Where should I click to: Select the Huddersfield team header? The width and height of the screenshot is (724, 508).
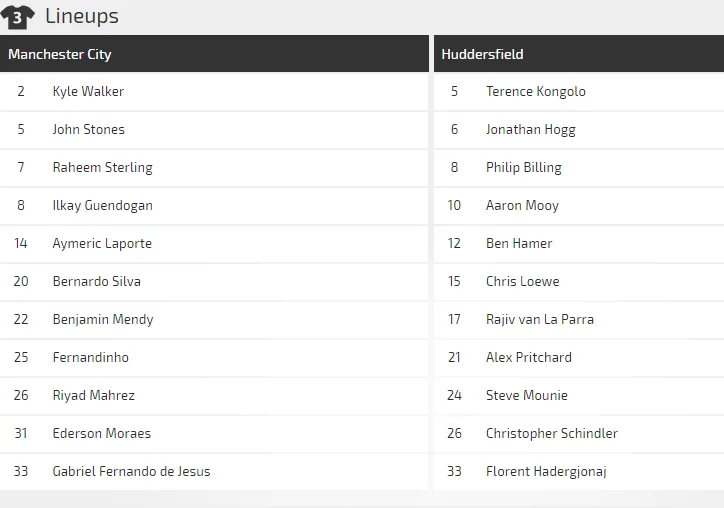tap(482, 54)
